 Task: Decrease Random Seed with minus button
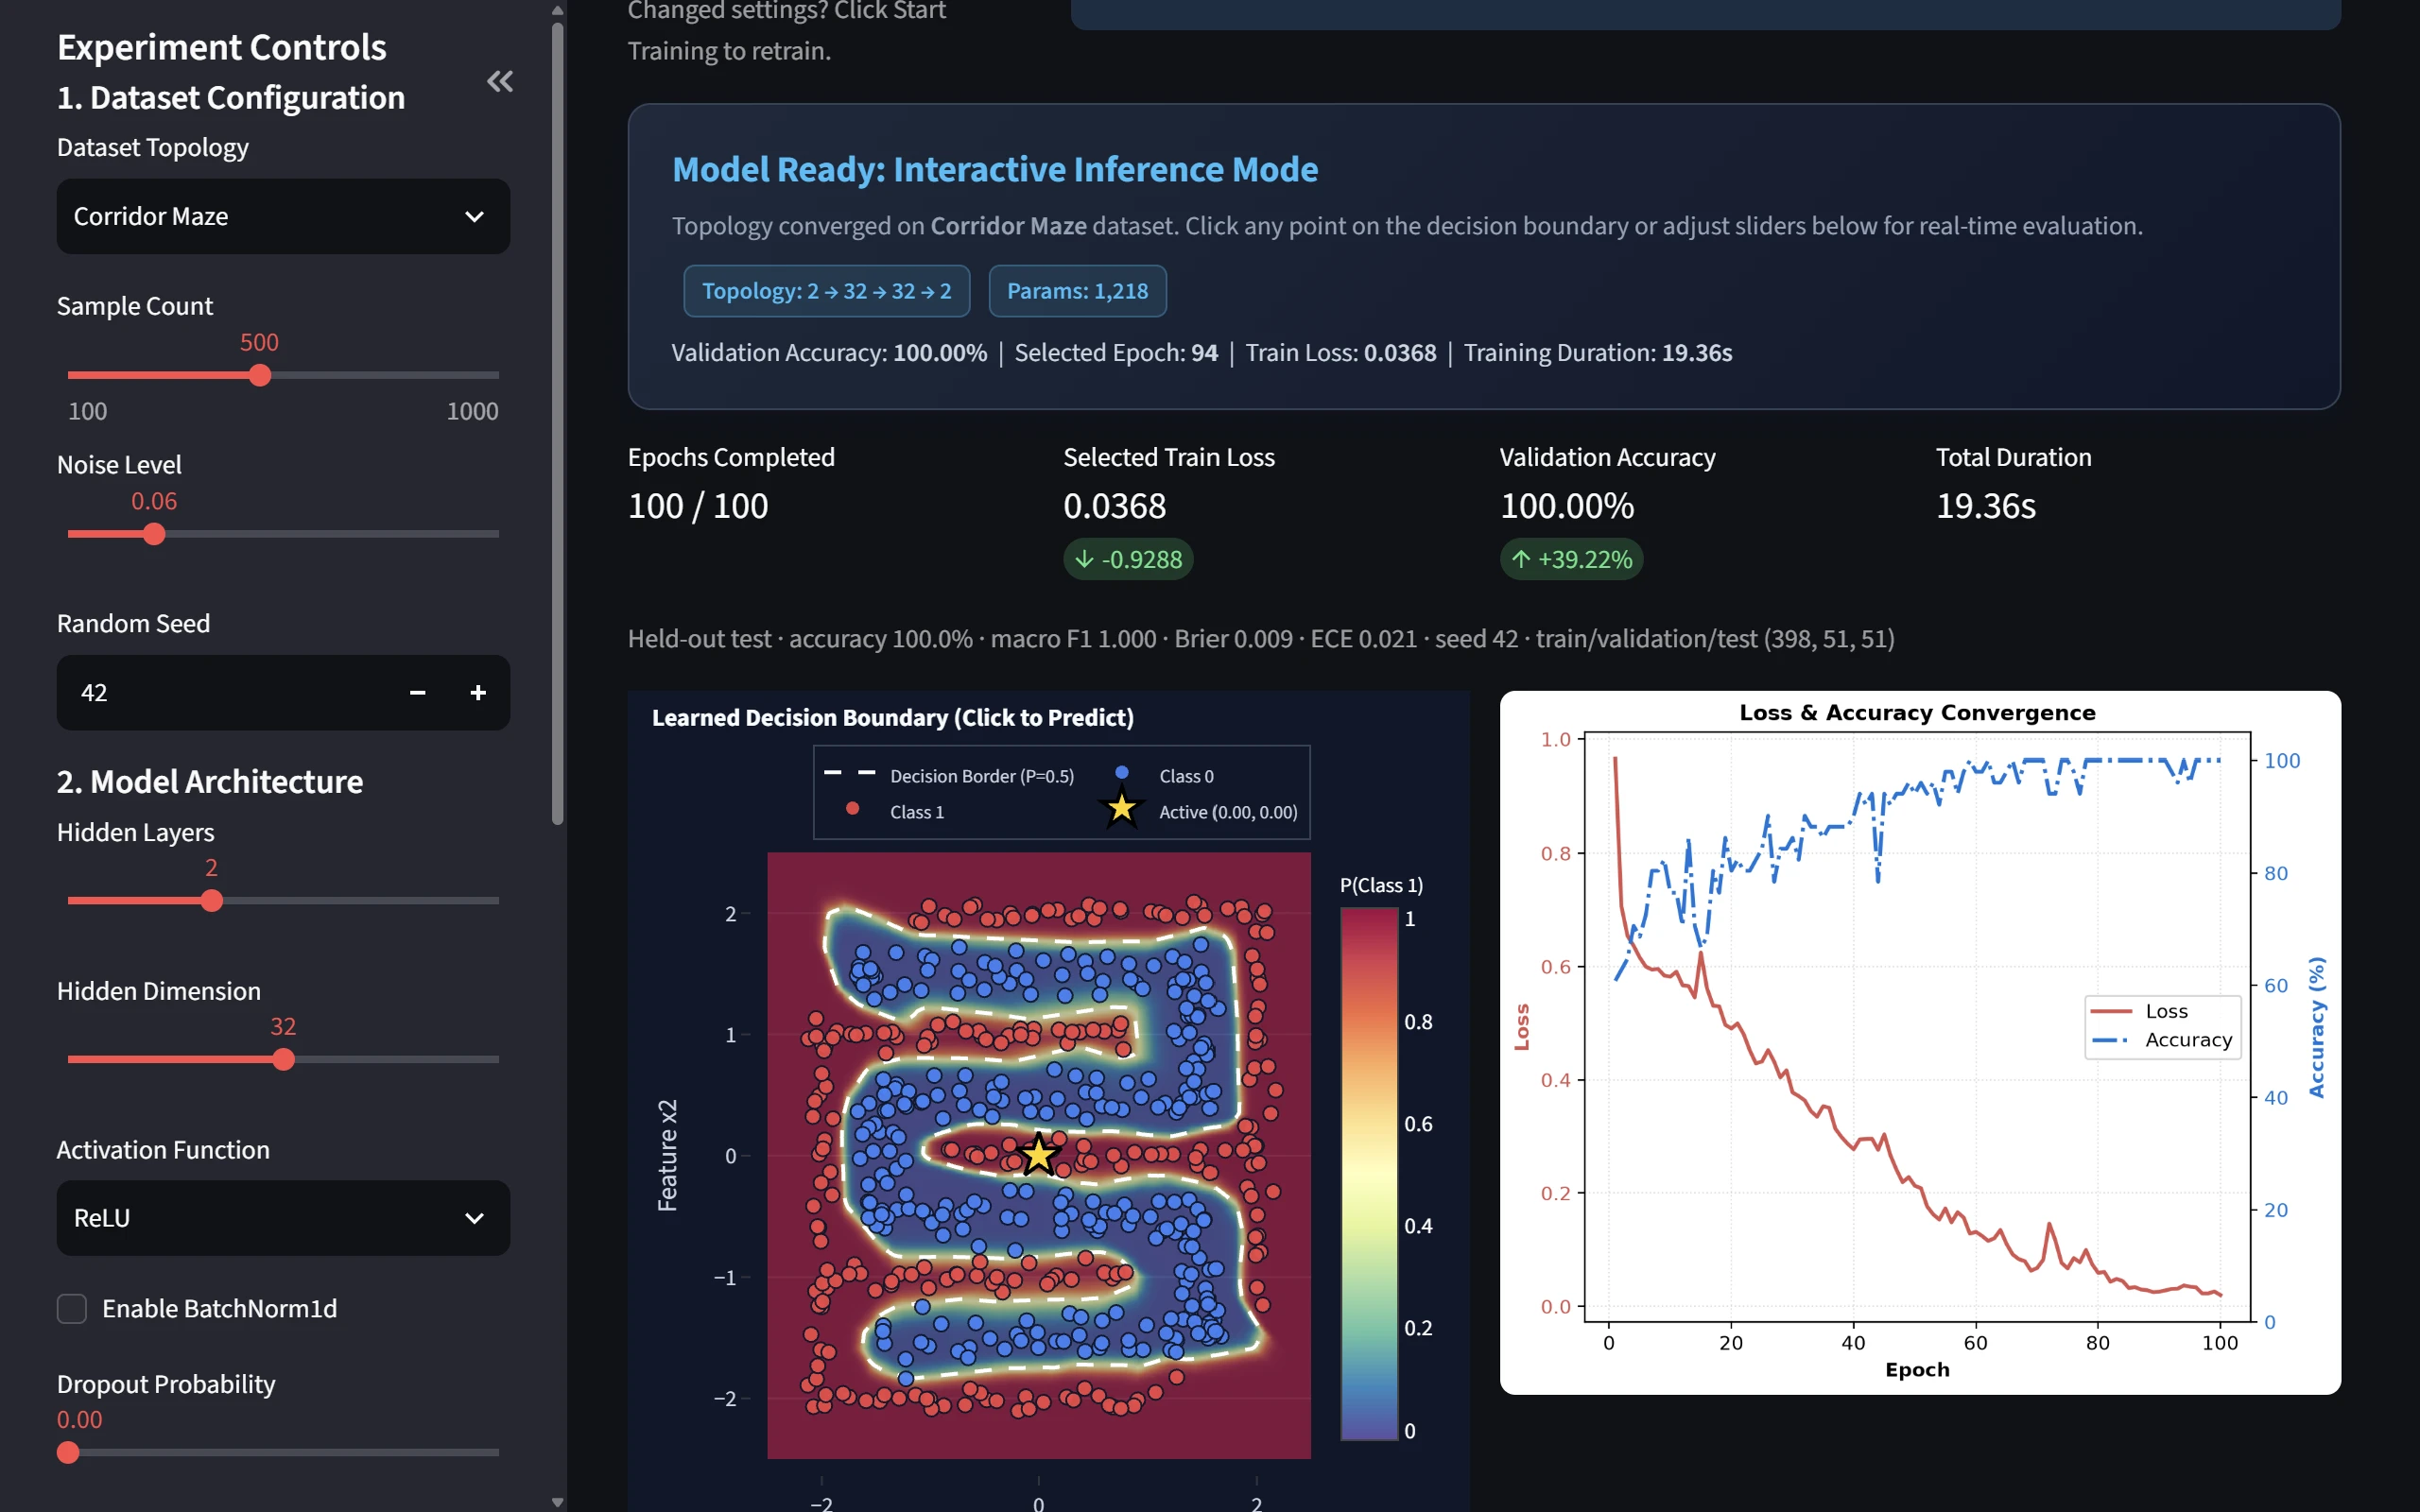pos(418,692)
